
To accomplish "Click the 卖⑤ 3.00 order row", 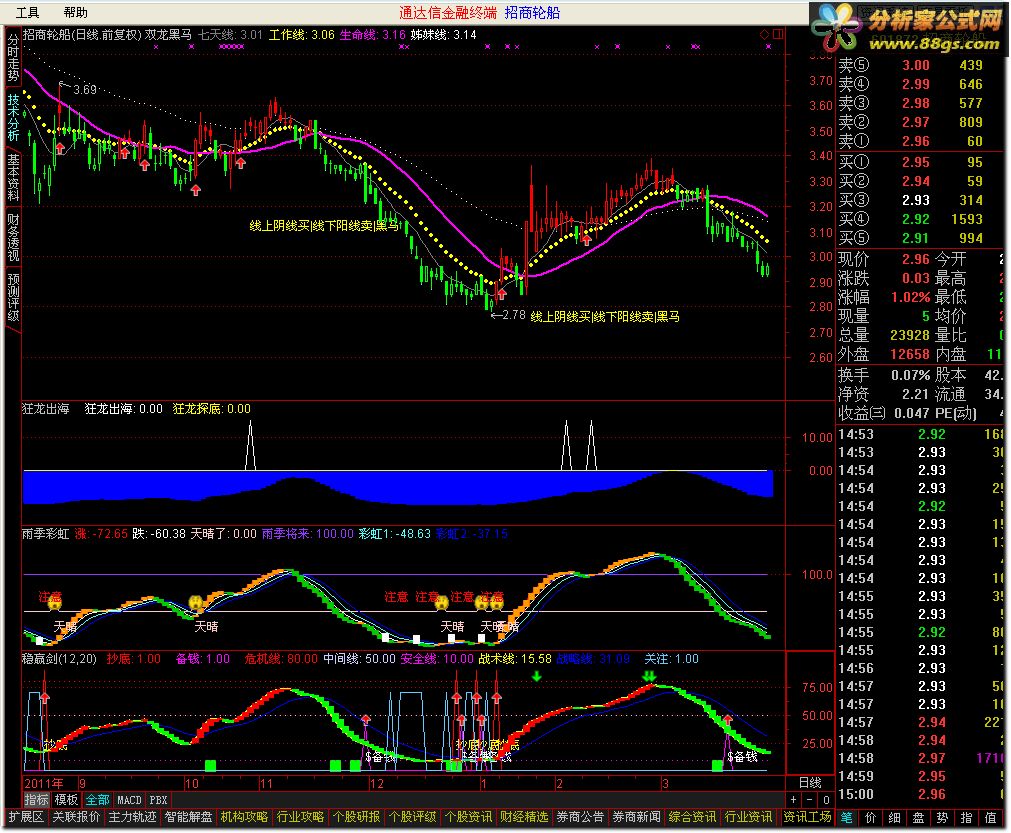I will [919, 65].
